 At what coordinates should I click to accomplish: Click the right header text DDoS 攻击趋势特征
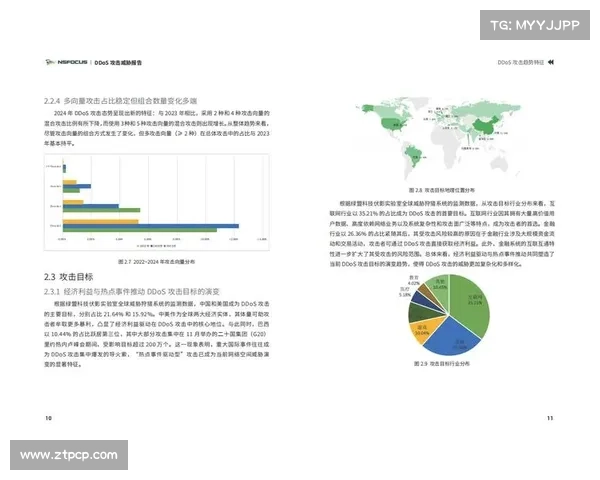pos(520,62)
